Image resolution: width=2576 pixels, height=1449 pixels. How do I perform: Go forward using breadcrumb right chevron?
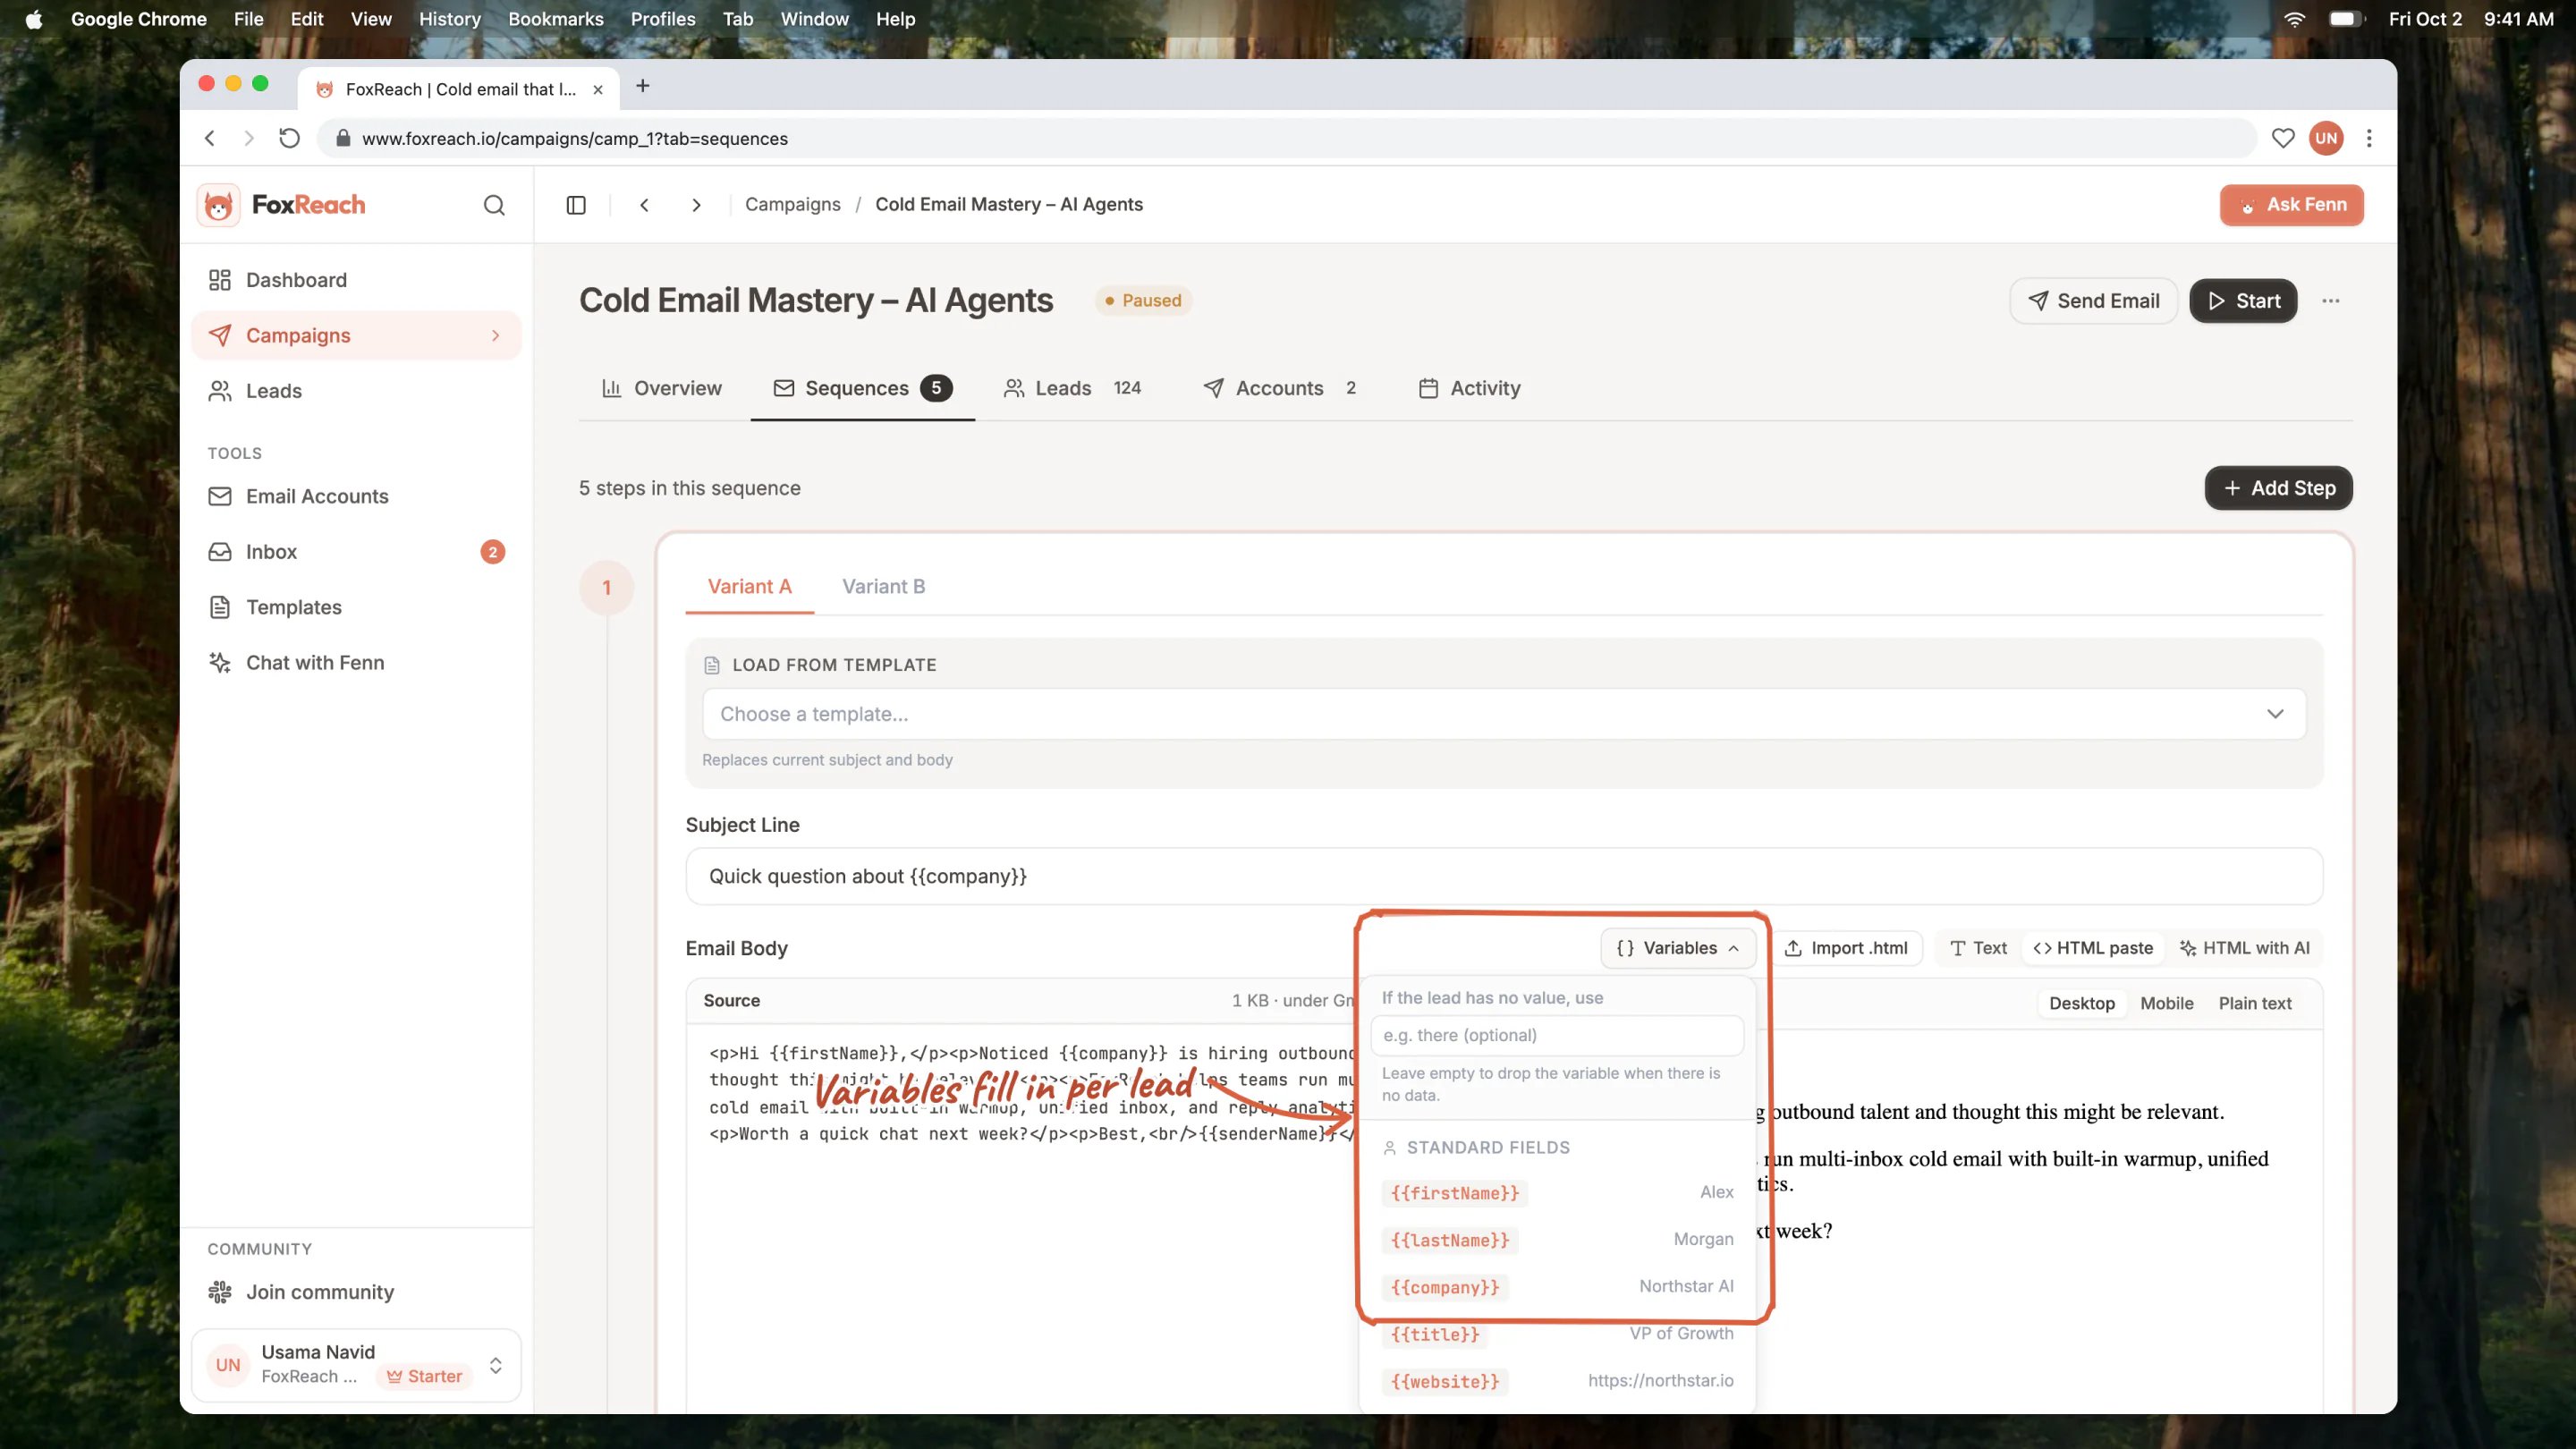[697, 205]
